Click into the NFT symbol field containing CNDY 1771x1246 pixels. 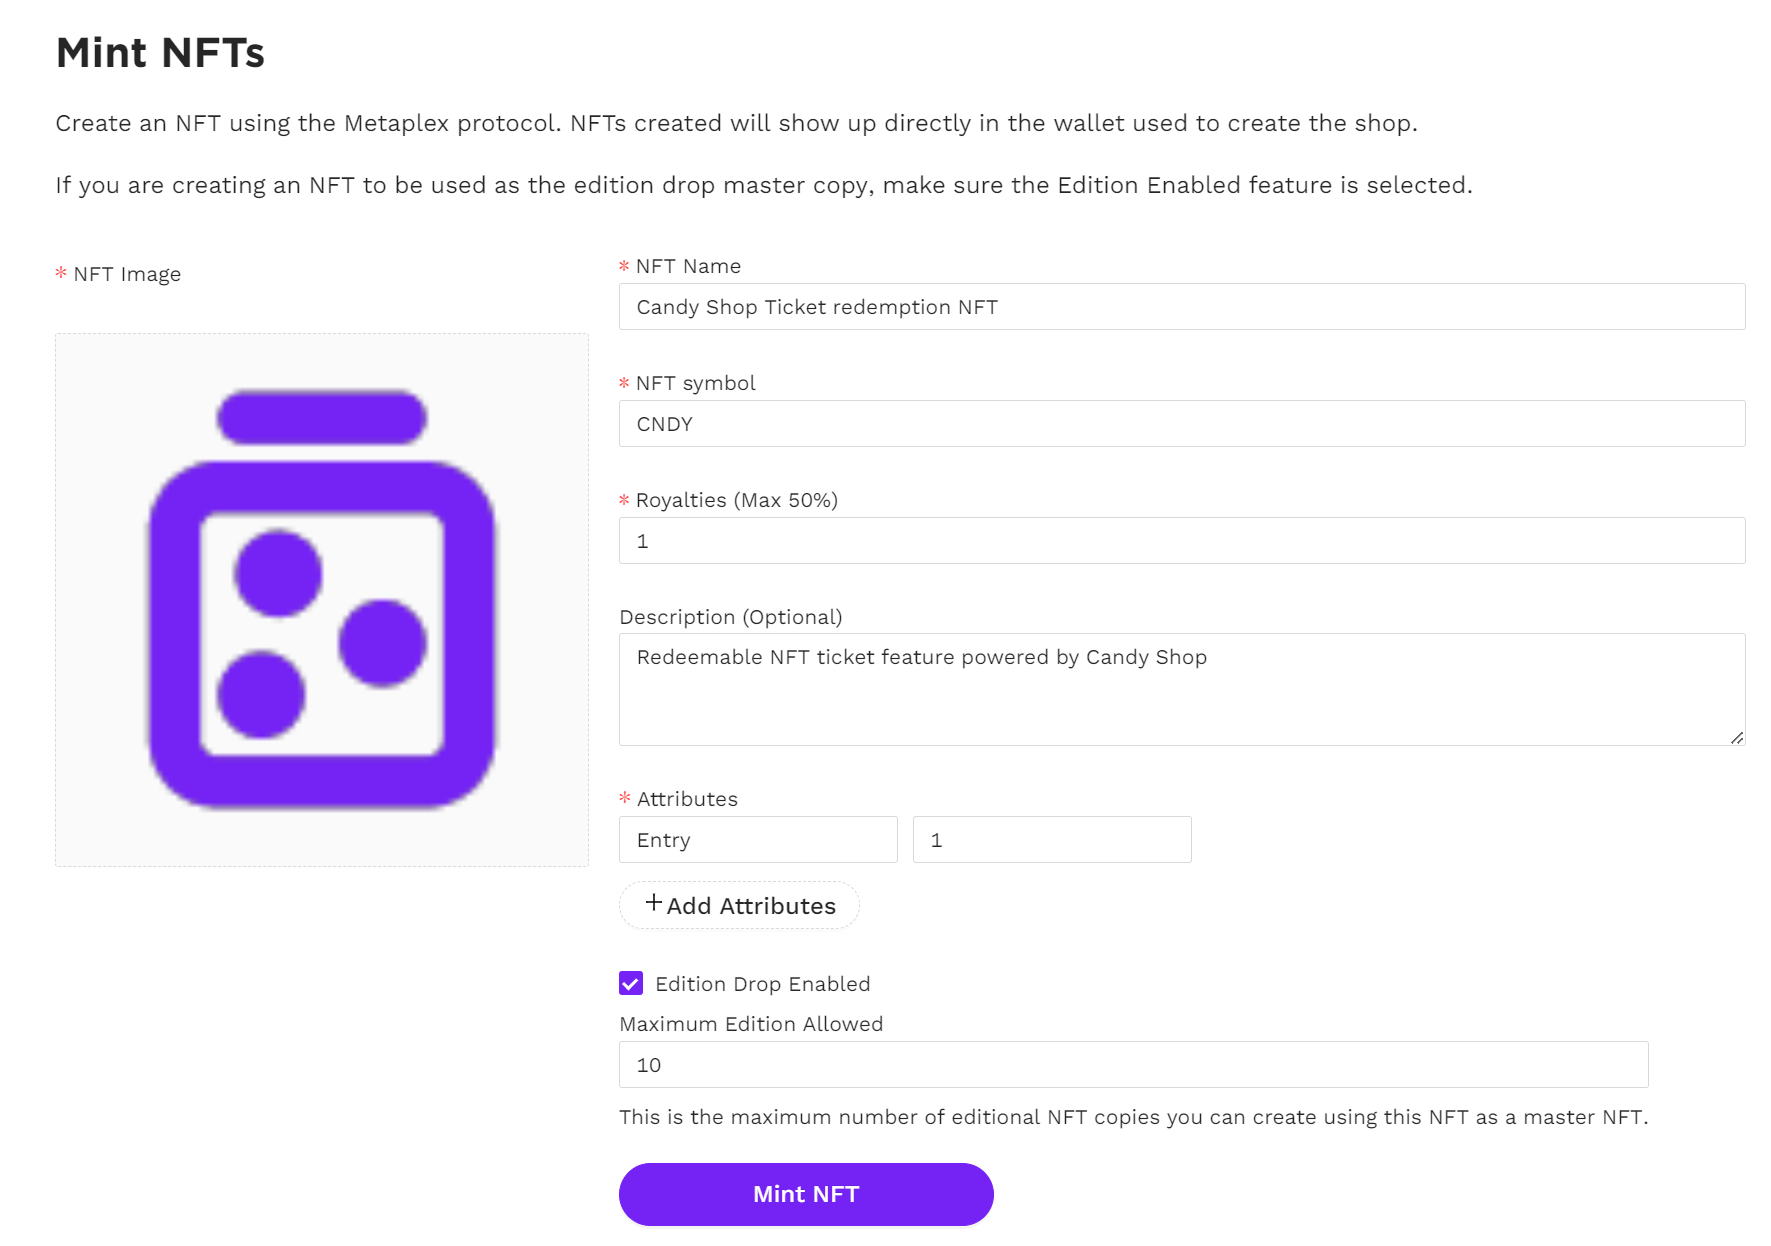[1181, 424]
